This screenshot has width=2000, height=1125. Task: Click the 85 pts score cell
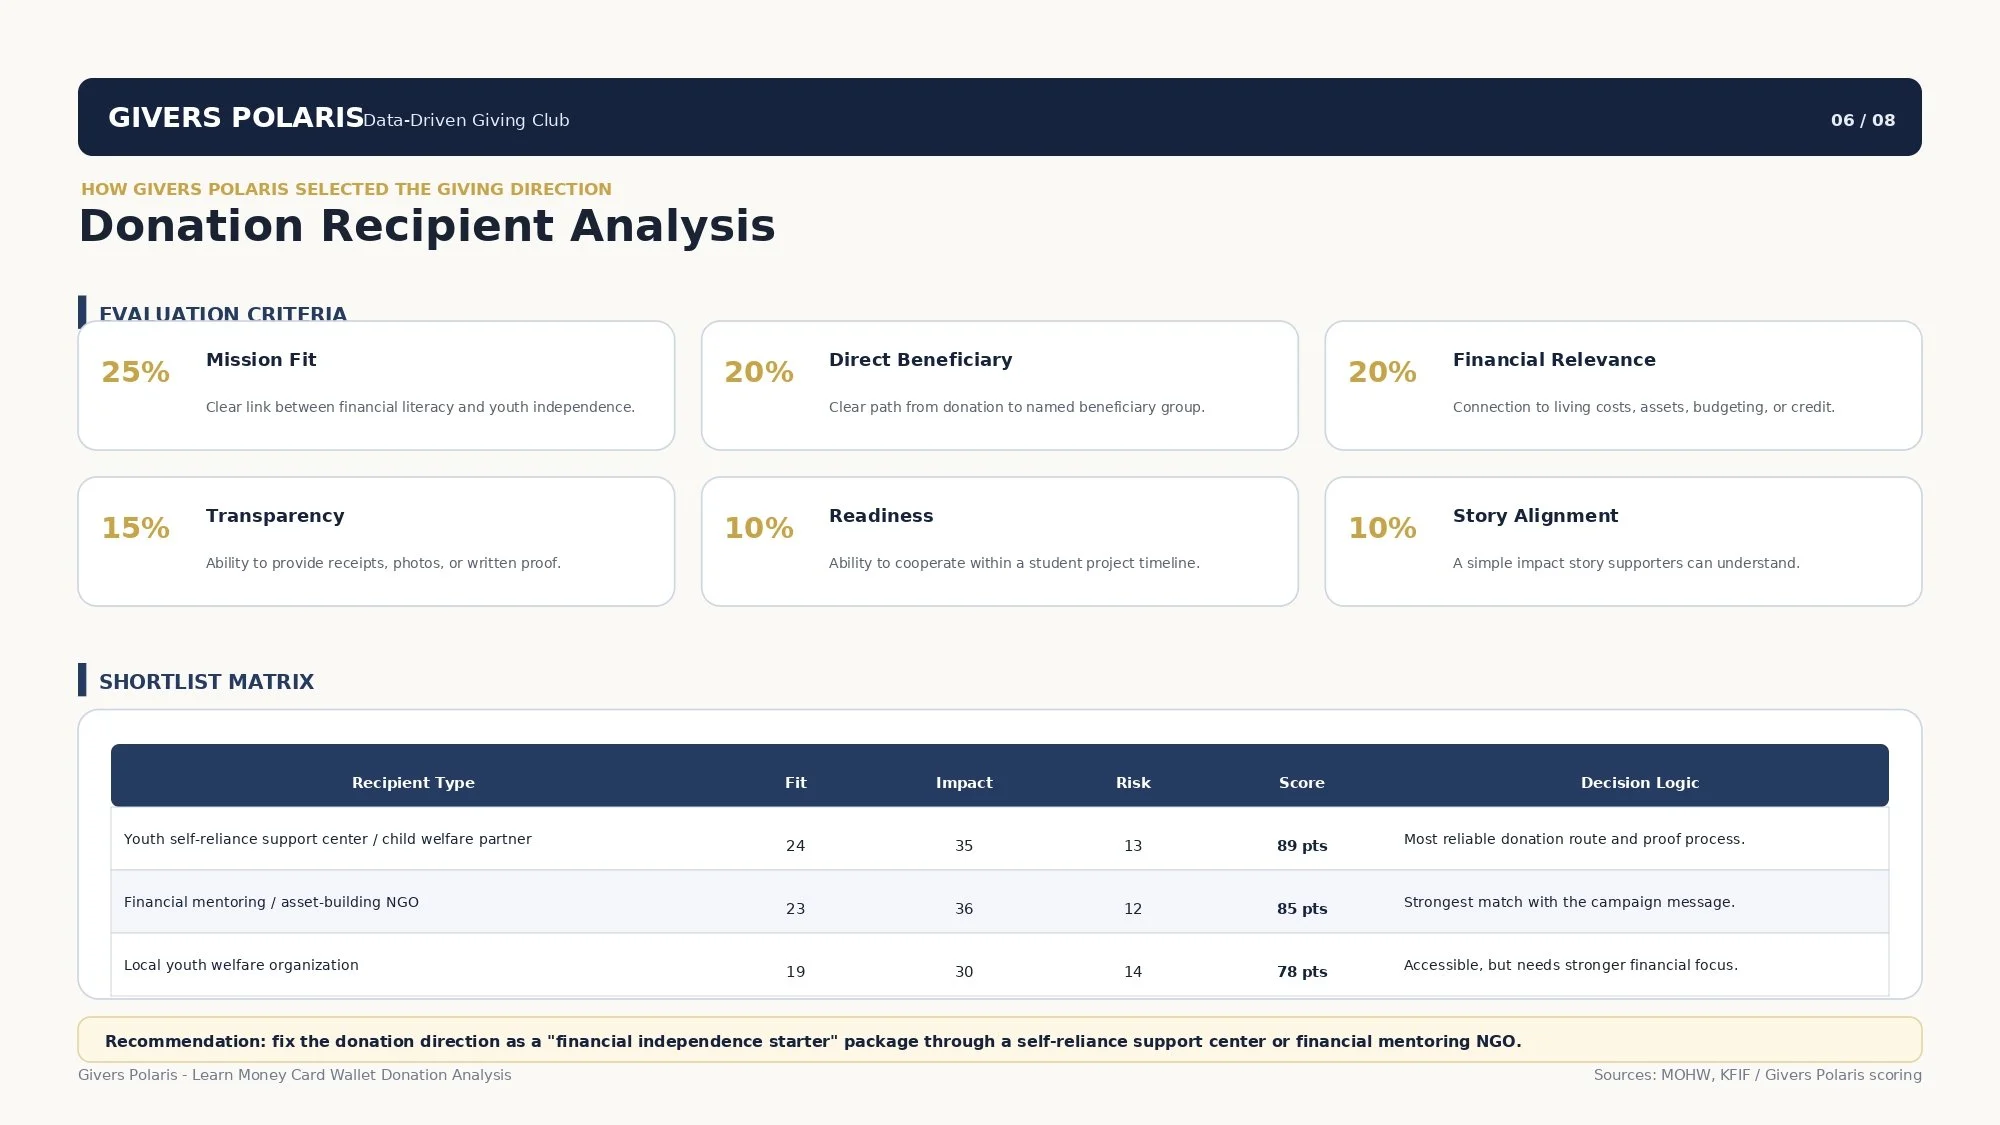click(x=1302, y=909)
